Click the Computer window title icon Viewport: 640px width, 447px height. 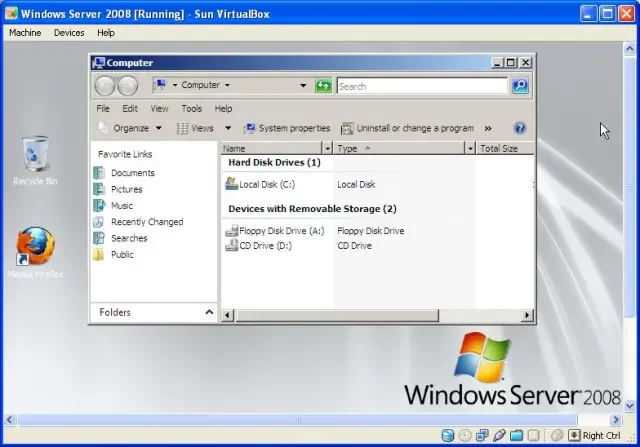[98, 62]
